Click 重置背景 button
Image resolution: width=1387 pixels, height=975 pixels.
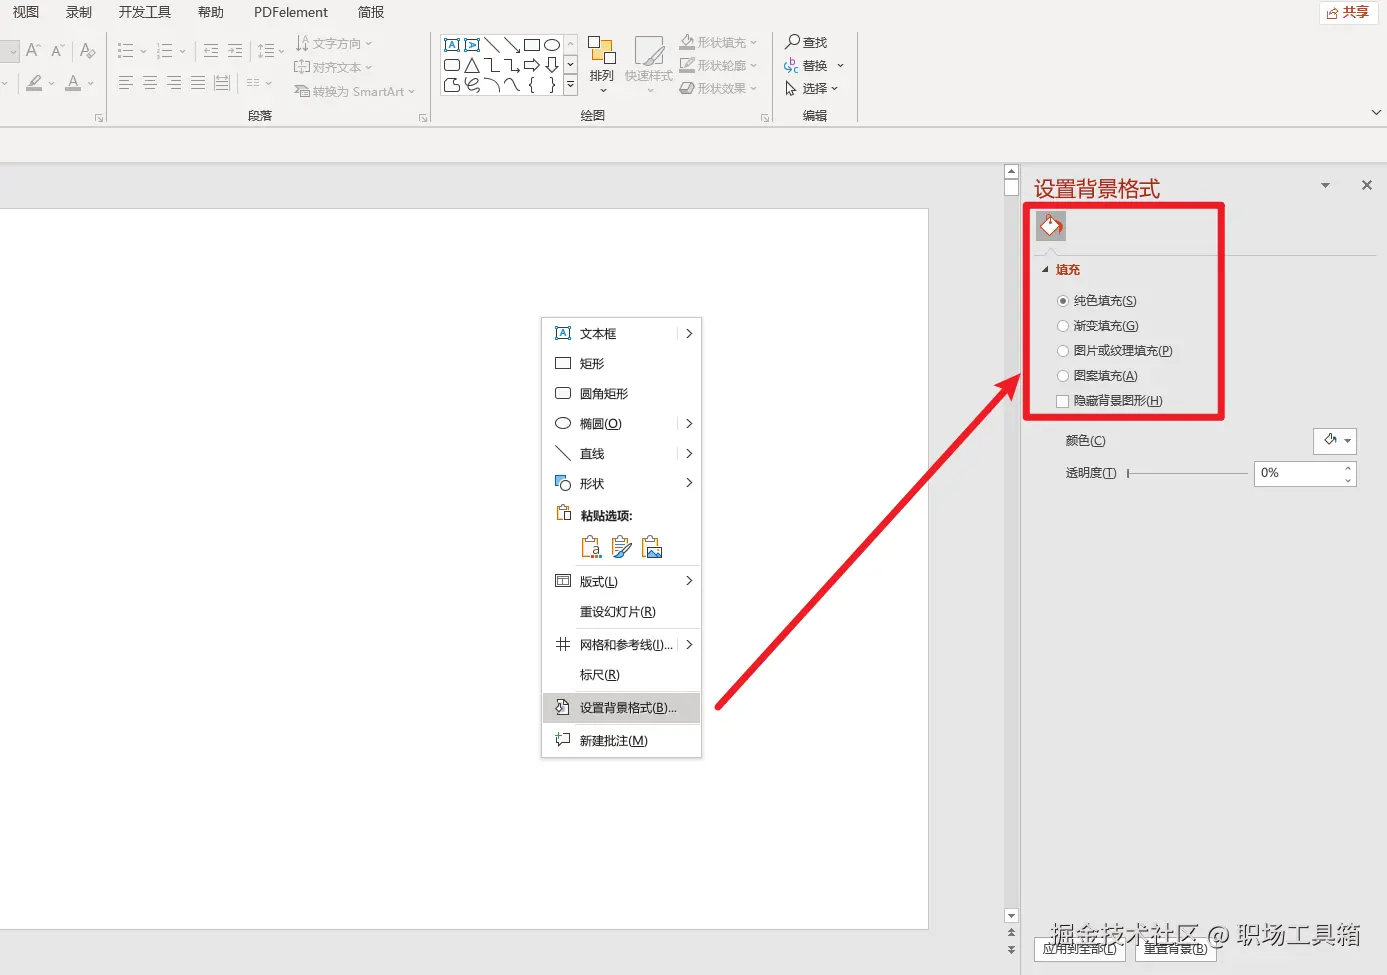(x=1175, y=949)
